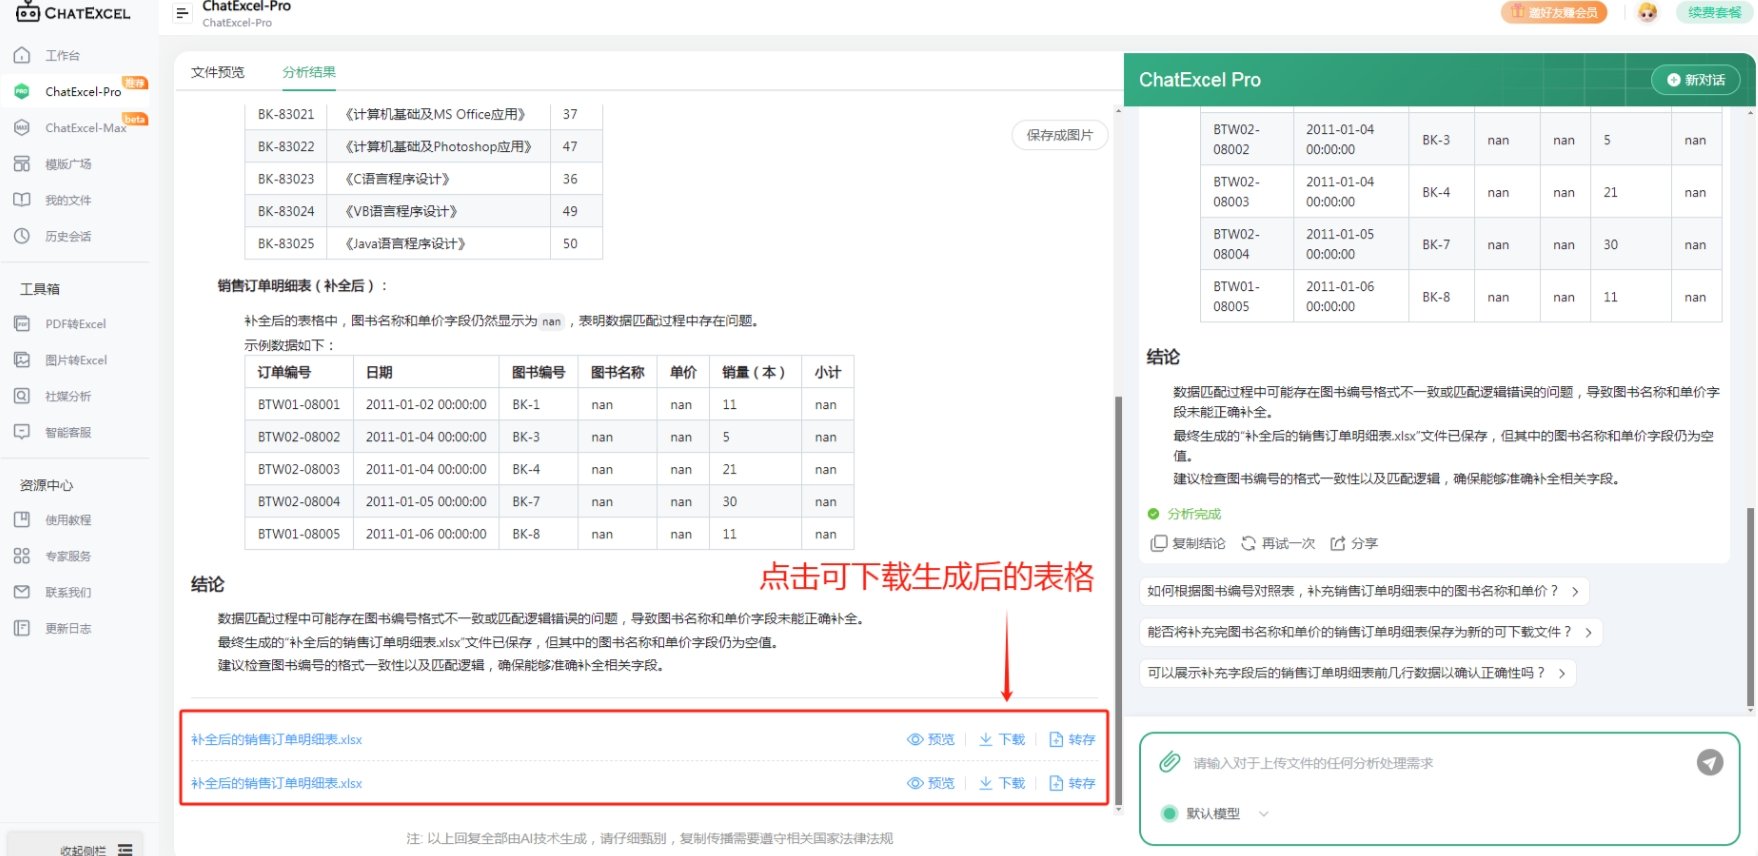Image resolution: width=1758 pixels, height=856 pixels.
Task: Click 再试一次 retry button
Action: click(x=1278, y=543)
